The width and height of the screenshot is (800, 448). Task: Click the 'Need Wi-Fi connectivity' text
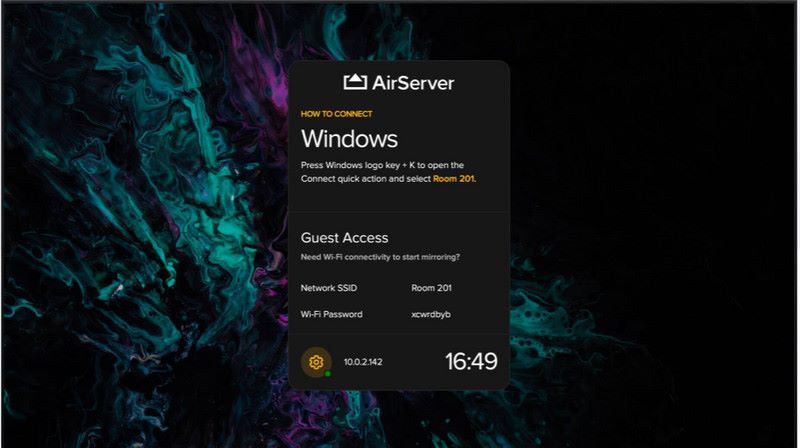click(x=380, y=257)
